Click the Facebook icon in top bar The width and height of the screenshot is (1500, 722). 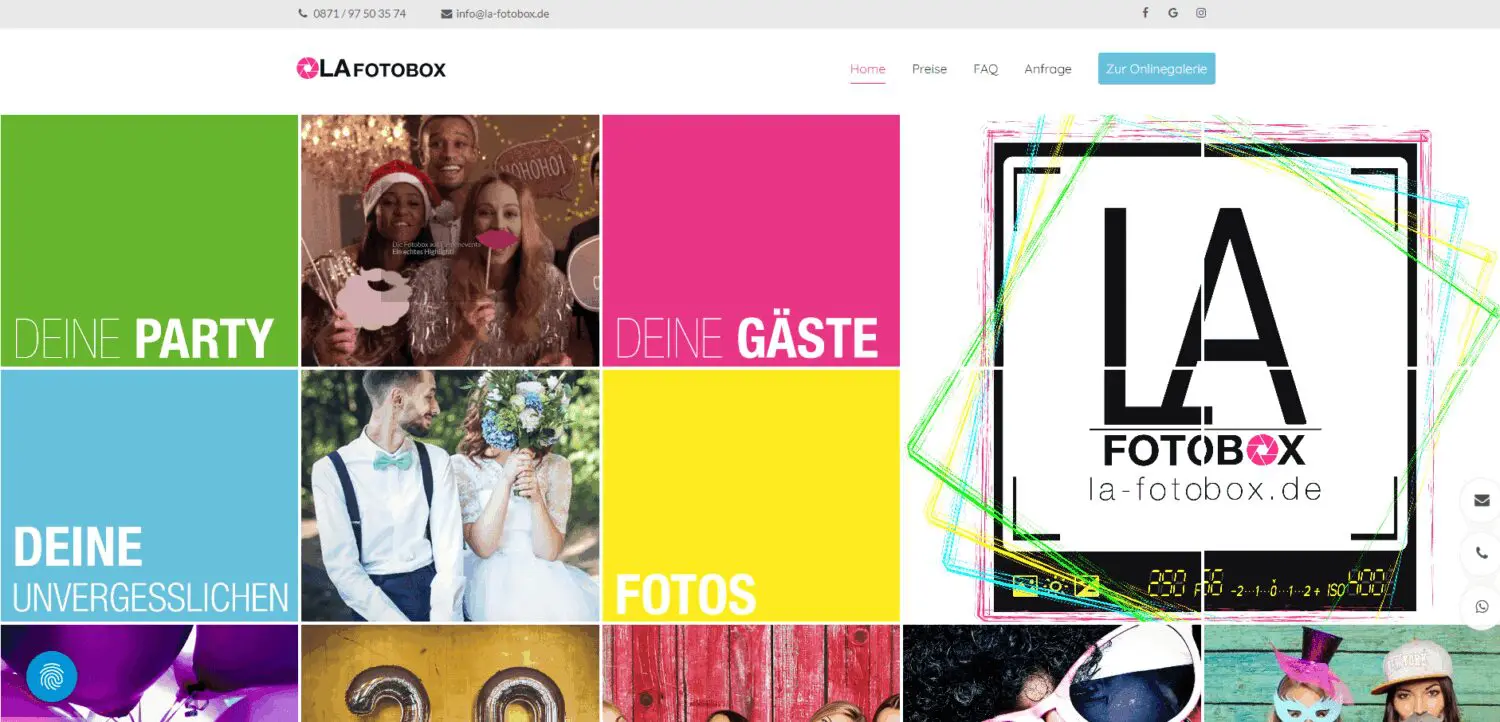(1145, 13)
